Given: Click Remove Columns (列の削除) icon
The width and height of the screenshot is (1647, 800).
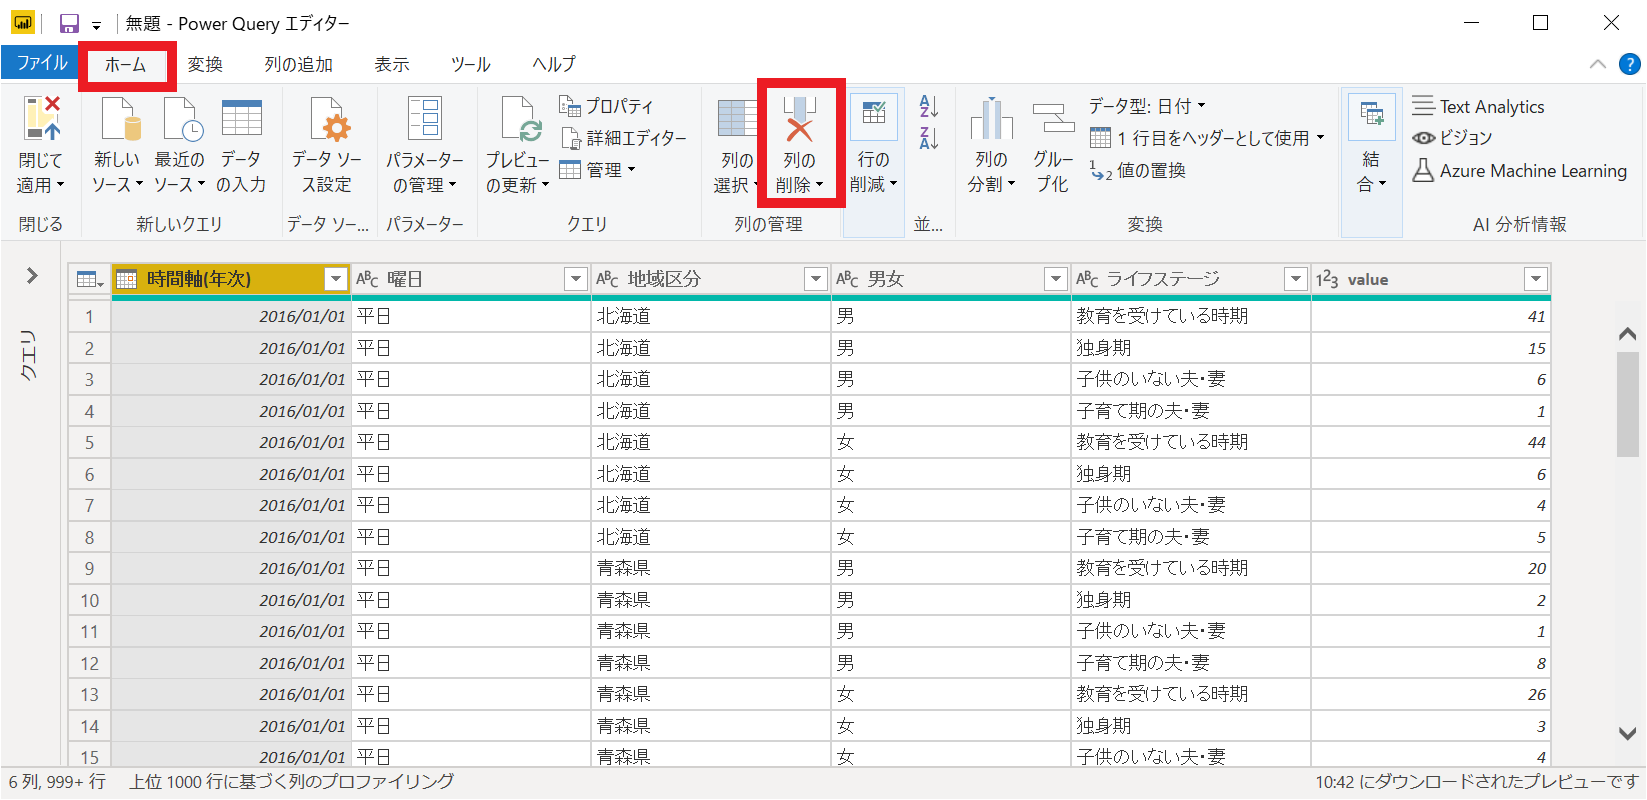Looking at the screenshot, I should 799,120.
